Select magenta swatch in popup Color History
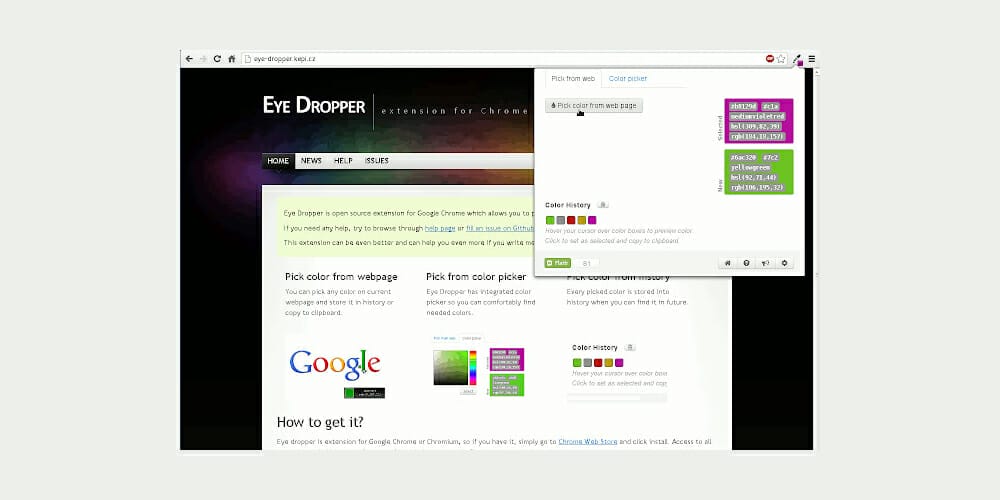Image resolution: width=1000 pixels, height=500 pixels. (x=592, y=220)
